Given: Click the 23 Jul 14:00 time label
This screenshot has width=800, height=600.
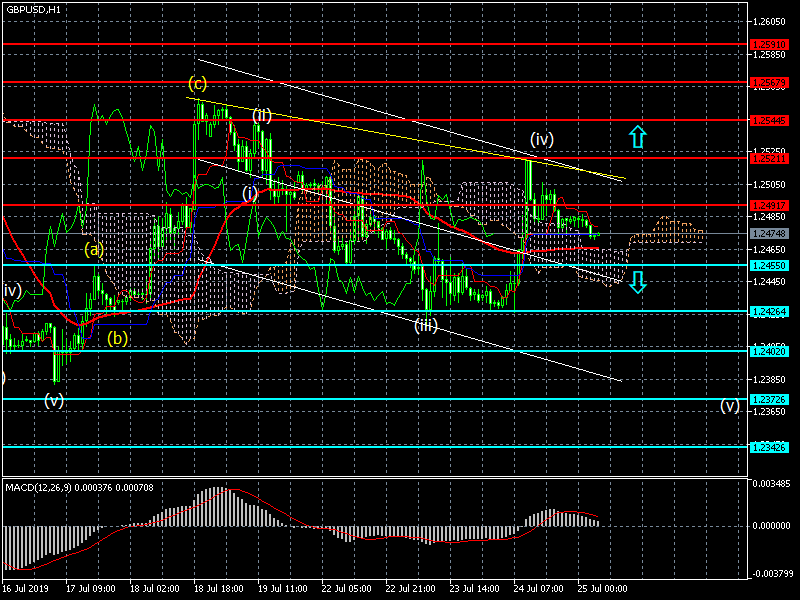Looking at the screenshot, I should point(475,588).
